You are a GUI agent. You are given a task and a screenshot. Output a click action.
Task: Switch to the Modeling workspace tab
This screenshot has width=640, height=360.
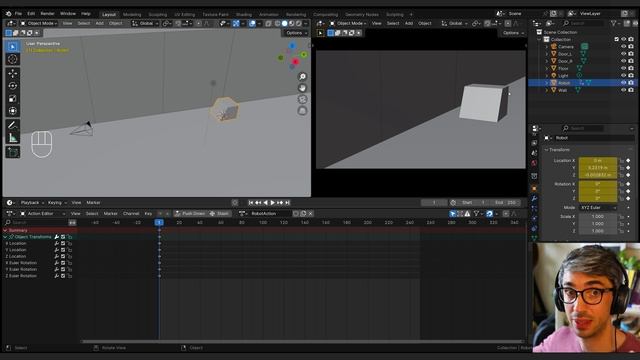pos(132,14)
